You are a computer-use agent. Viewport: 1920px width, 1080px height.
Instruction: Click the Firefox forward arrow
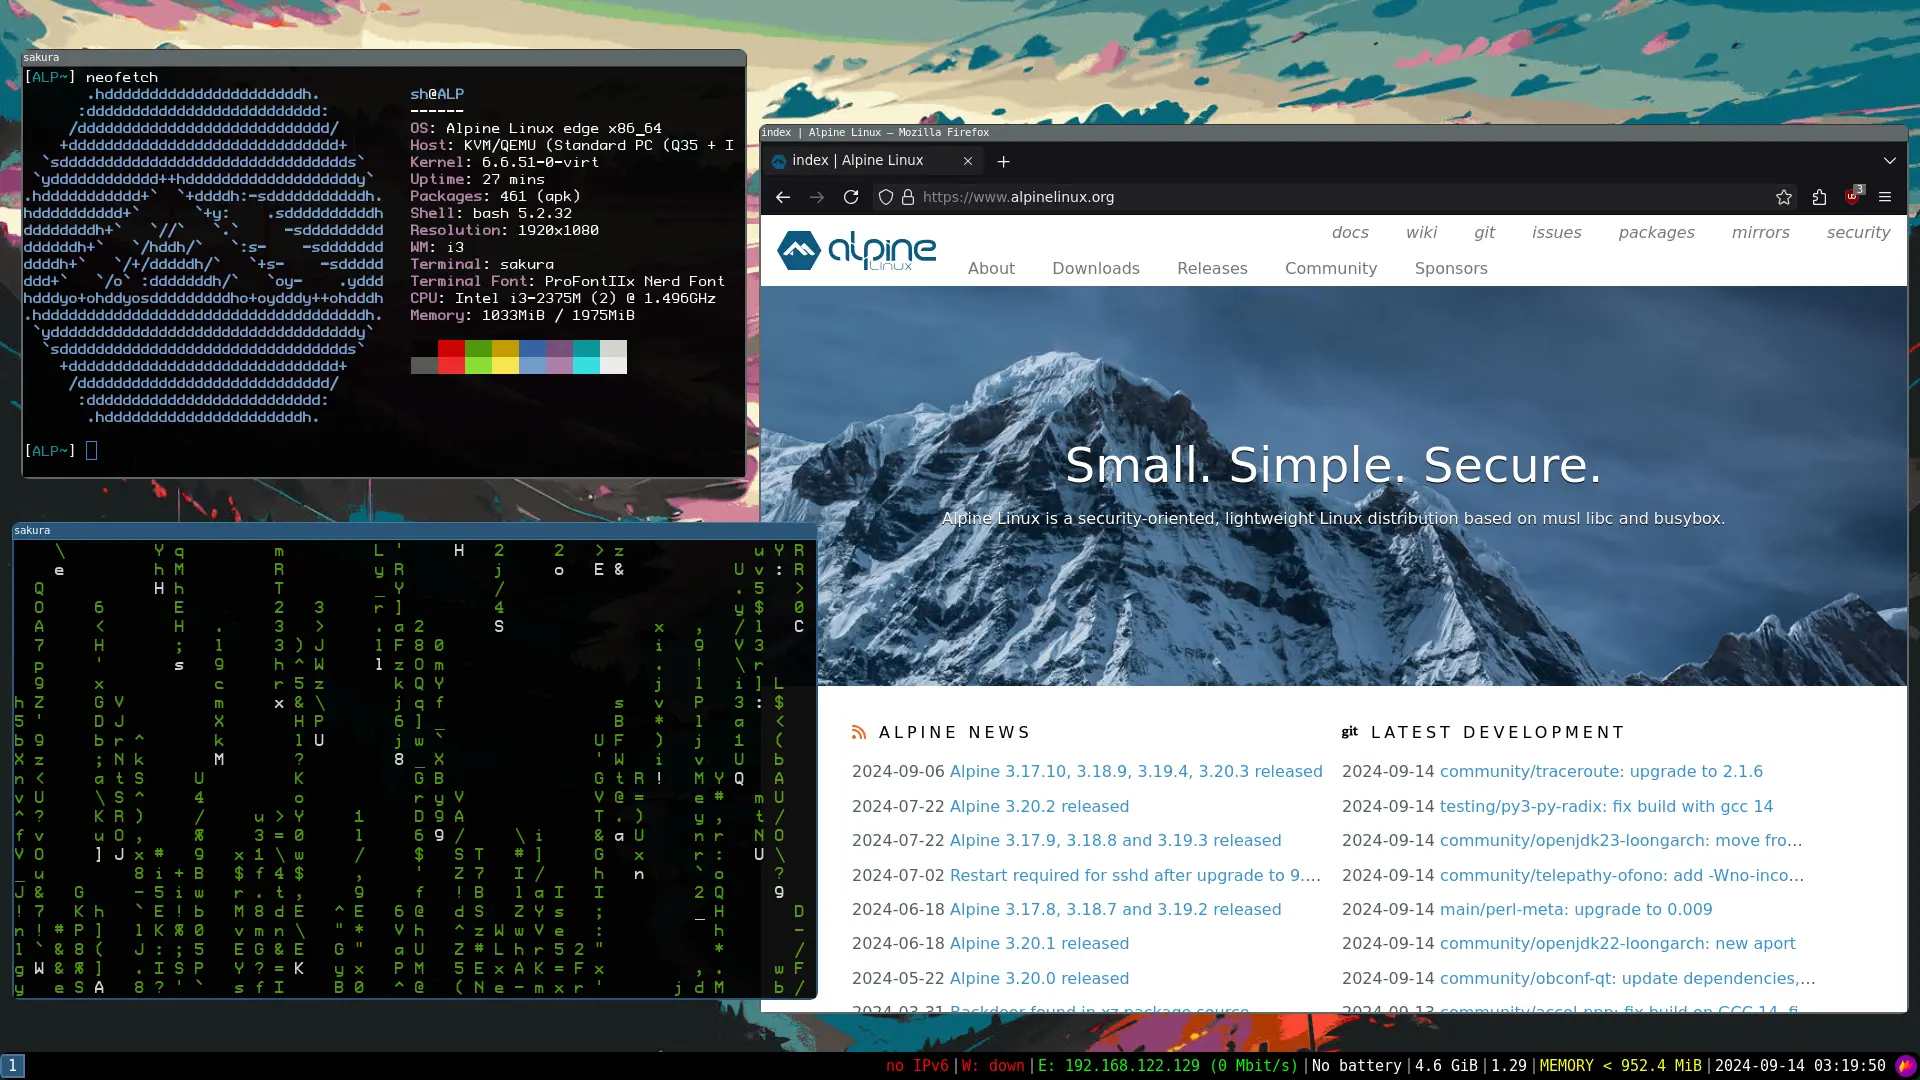pyautogui.click(x=817, y=197)
